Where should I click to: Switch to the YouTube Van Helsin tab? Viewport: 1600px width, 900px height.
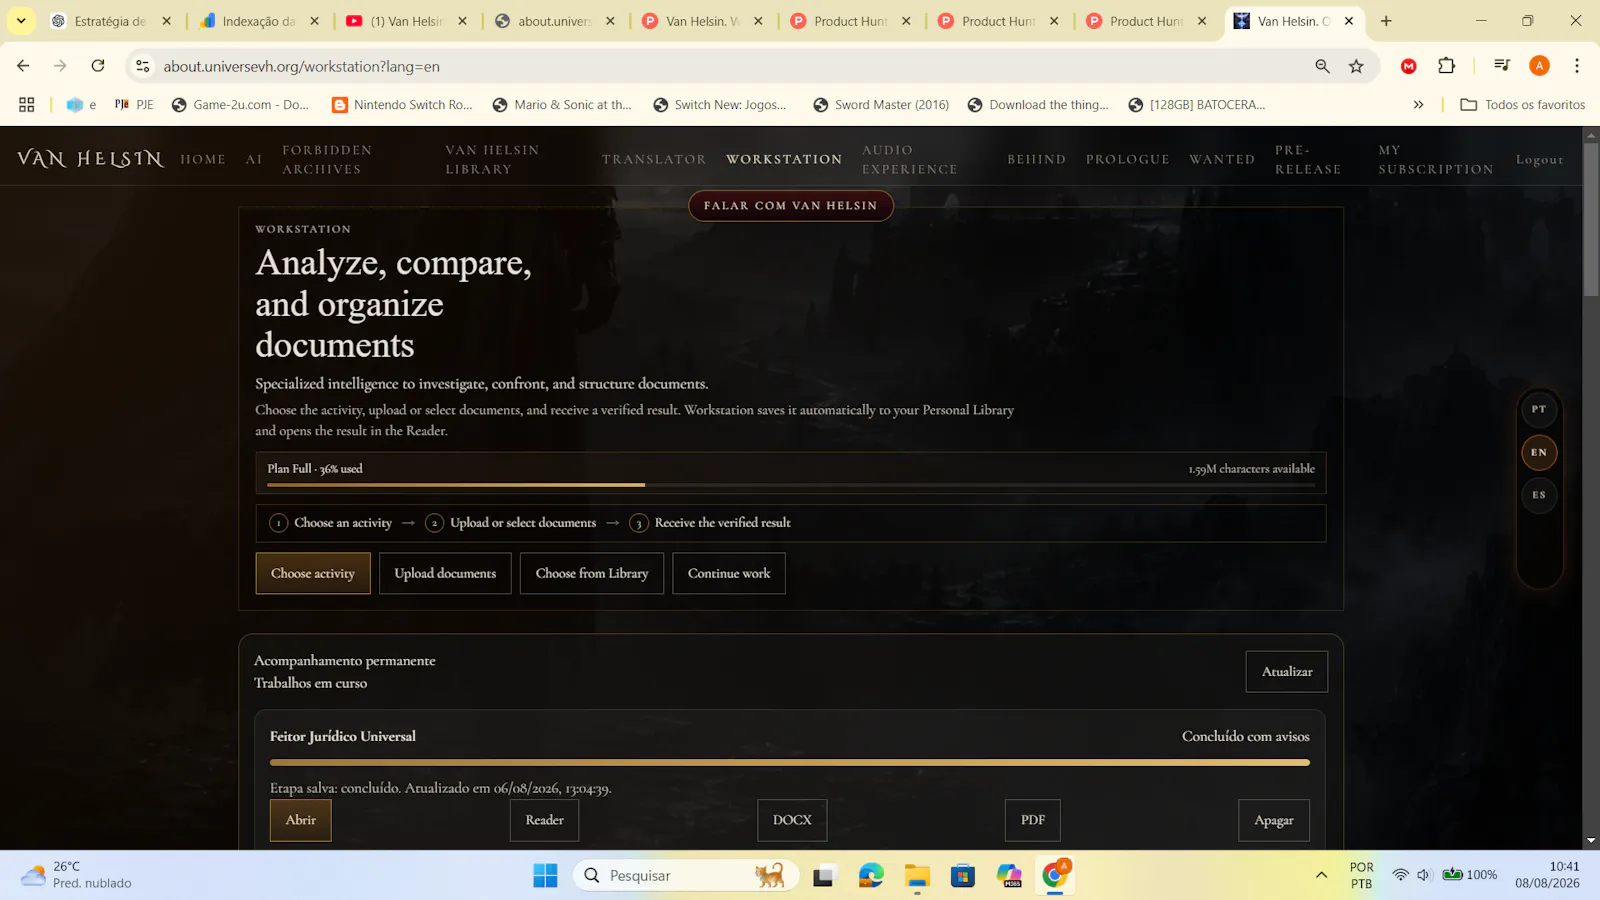406,21
